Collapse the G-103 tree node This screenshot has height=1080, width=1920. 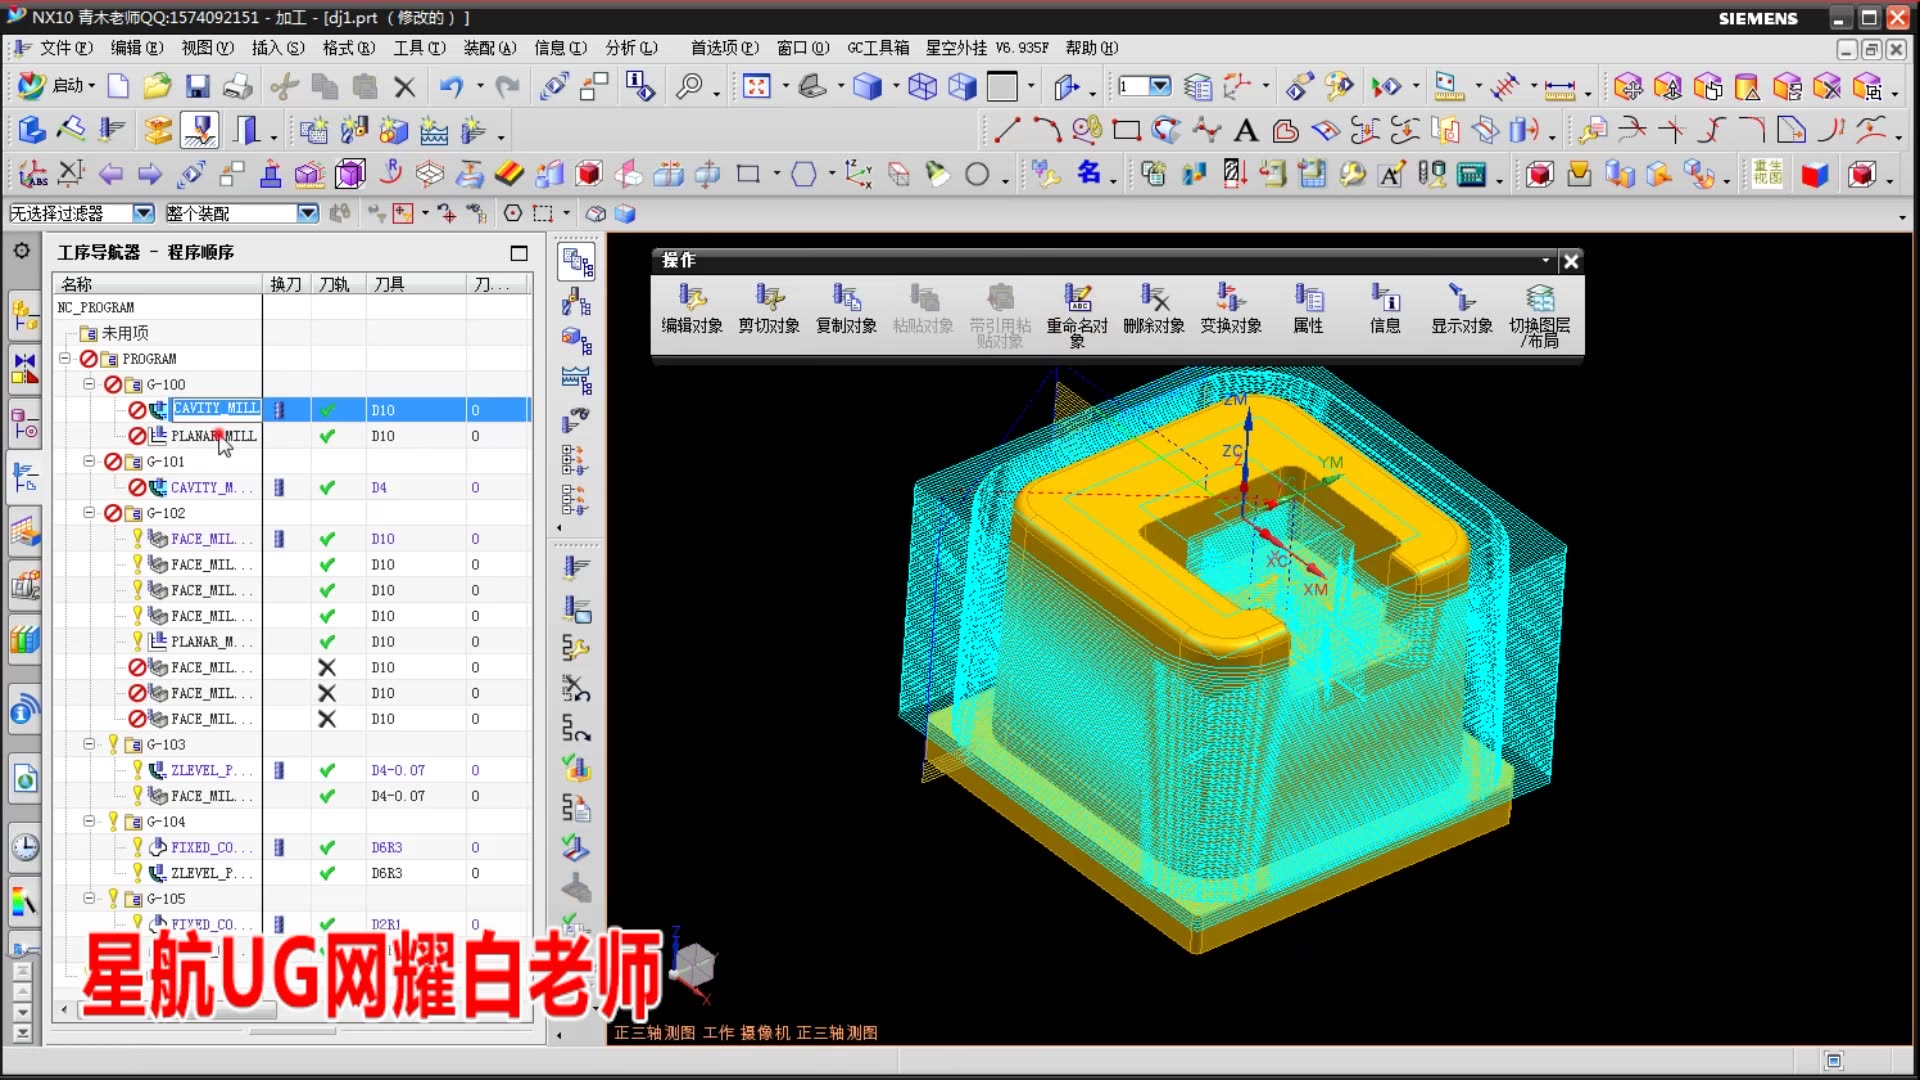click(x=89, y=744)
